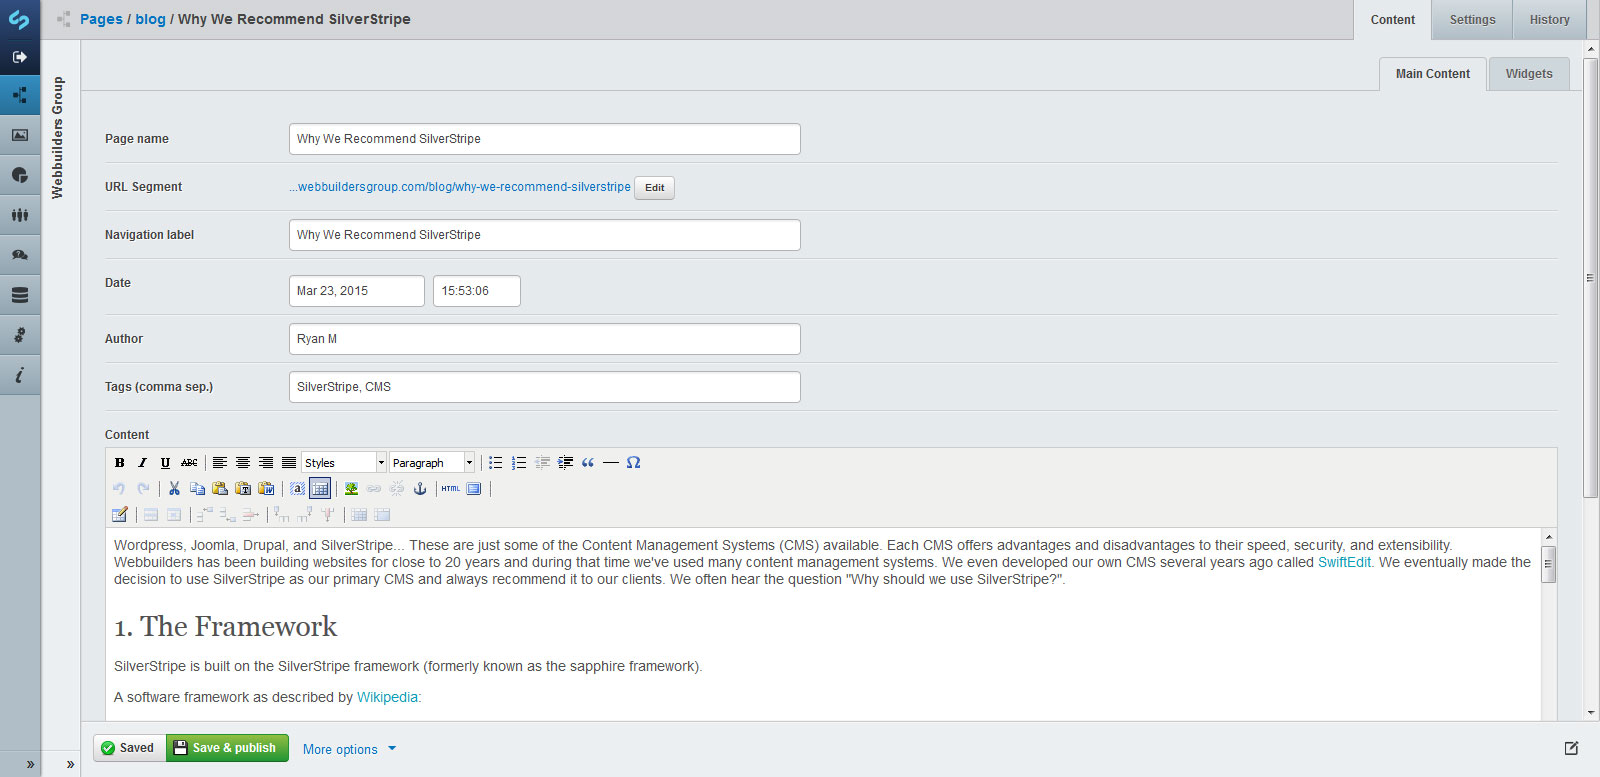Paste from Word icon
This screenshot has width=1600, height=777.
(266, 488)
